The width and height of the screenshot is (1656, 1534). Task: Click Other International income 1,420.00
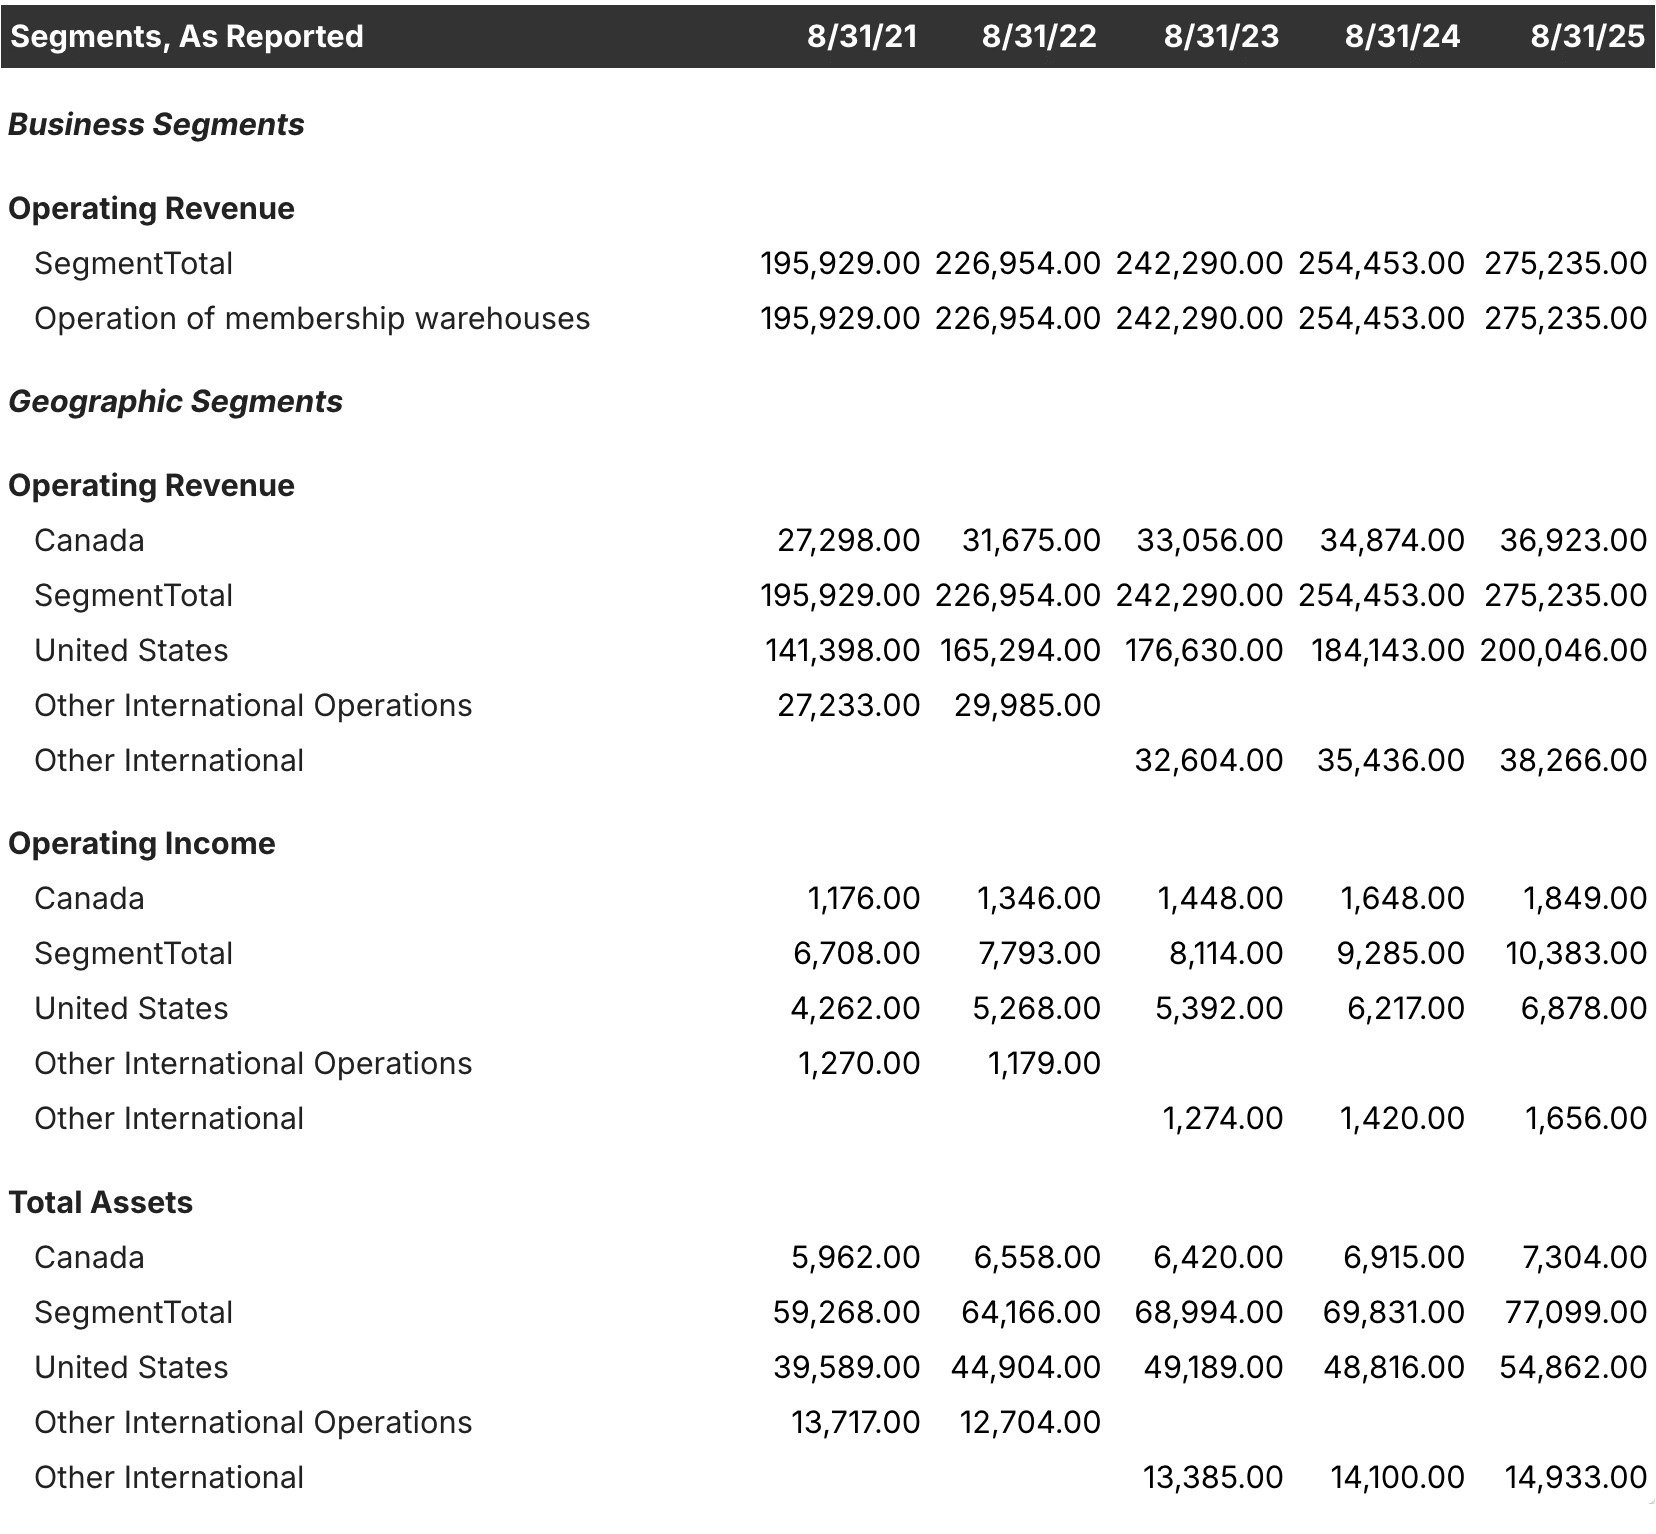tap(1402, 1119)
